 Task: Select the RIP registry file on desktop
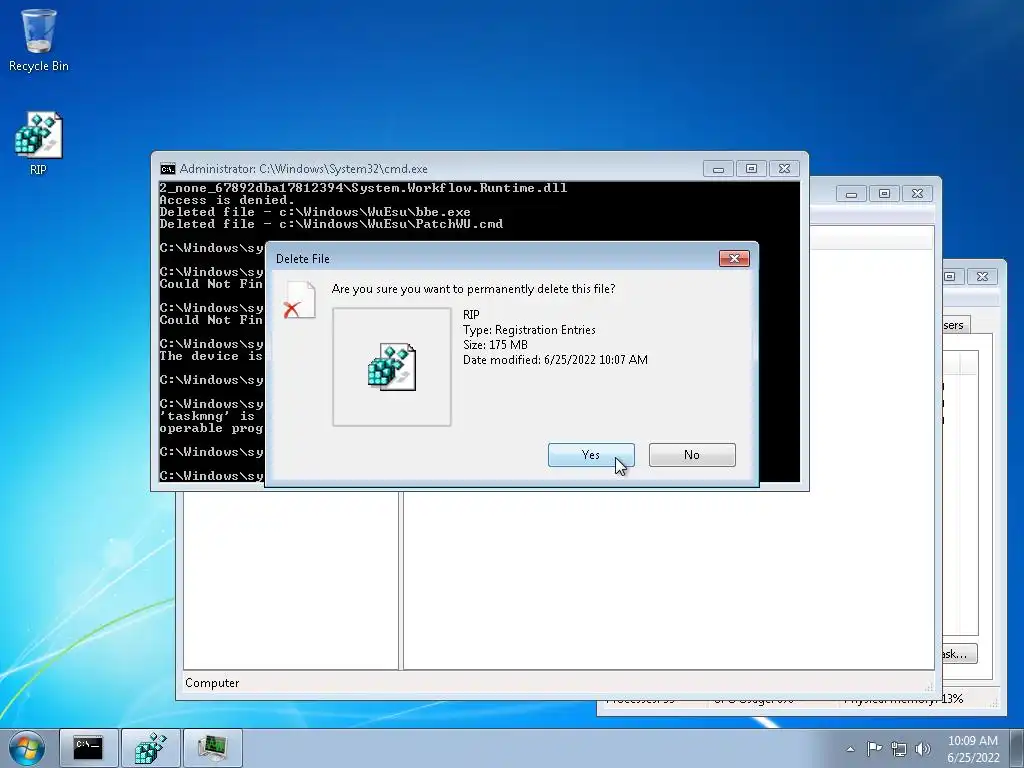[x=39, y=144]
